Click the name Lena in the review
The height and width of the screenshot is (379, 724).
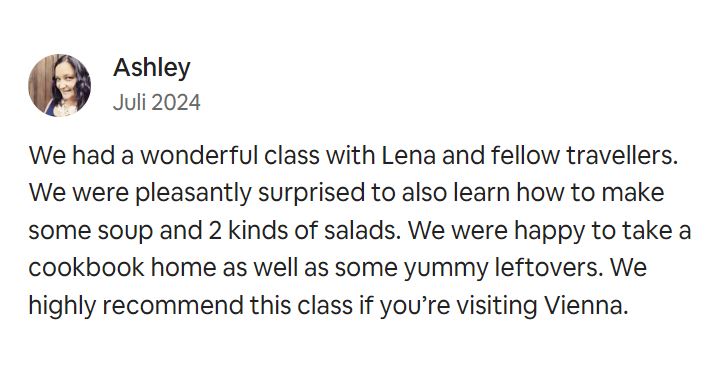coord(409,155)
